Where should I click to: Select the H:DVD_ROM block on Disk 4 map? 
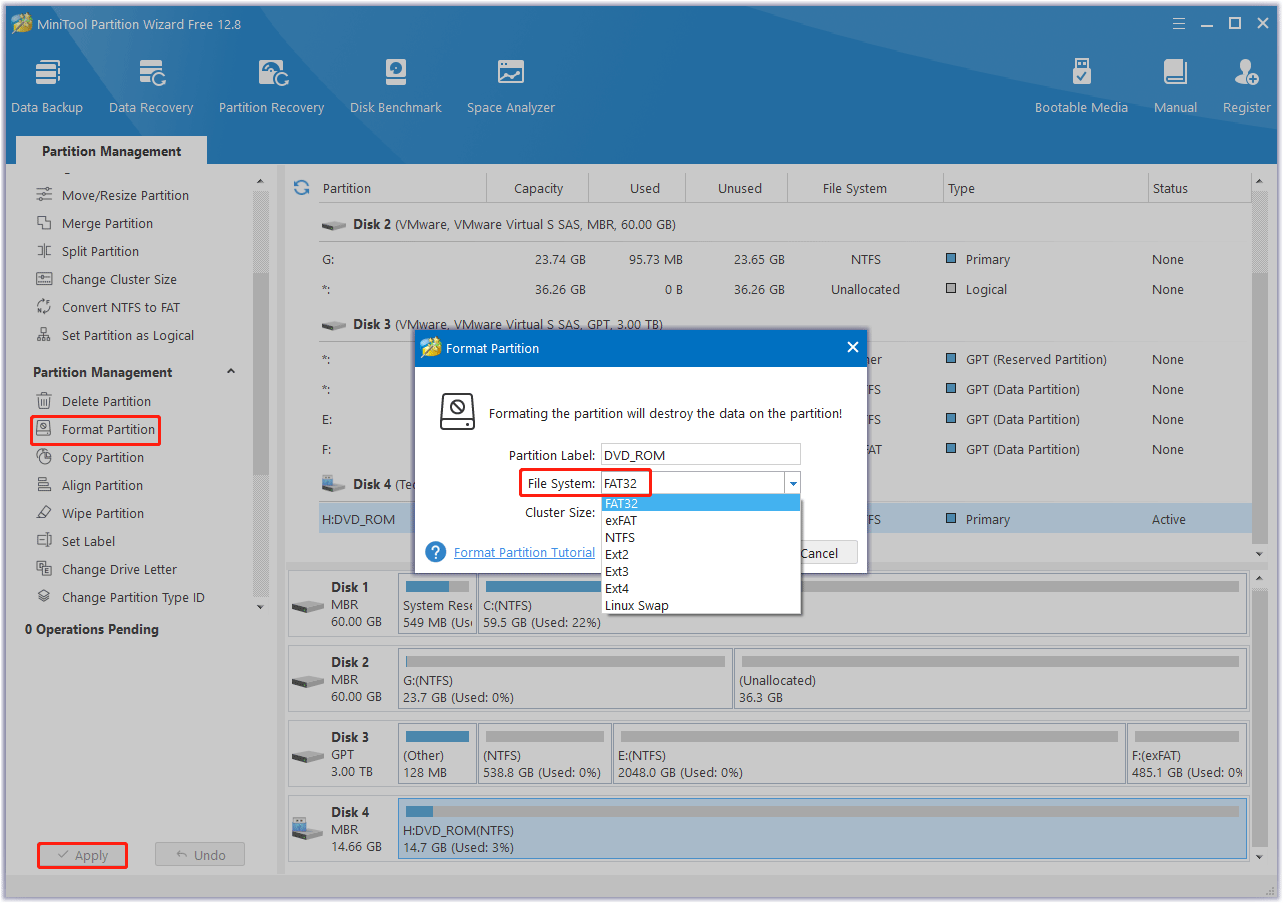click(822, 829)
